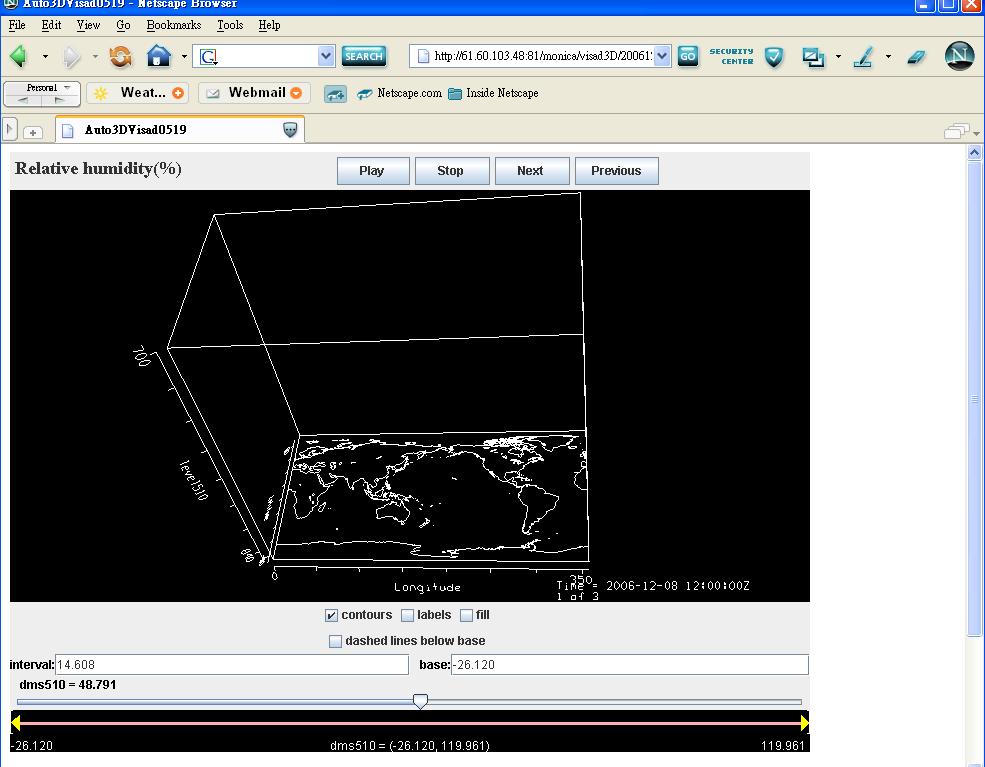The width and height of the screenshot is (985, 767).
Task: Click the dms510 slider handle
Action: click(421, 702)
